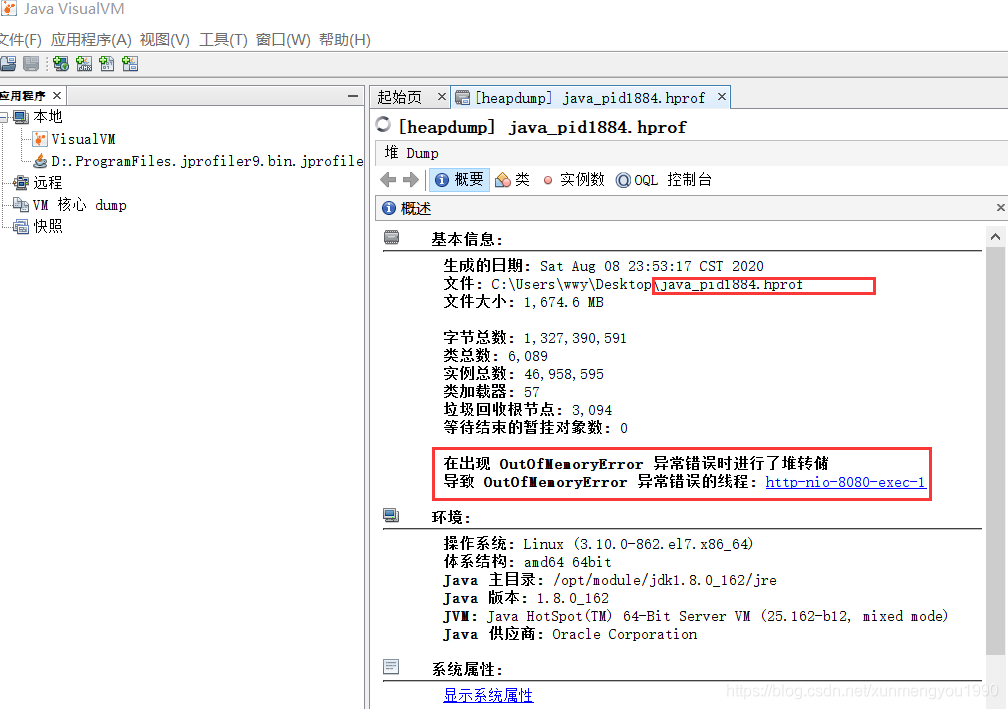
Task: Click the Java VisualVM application icon
Action: pyautogui.click(x=8, y=8)
